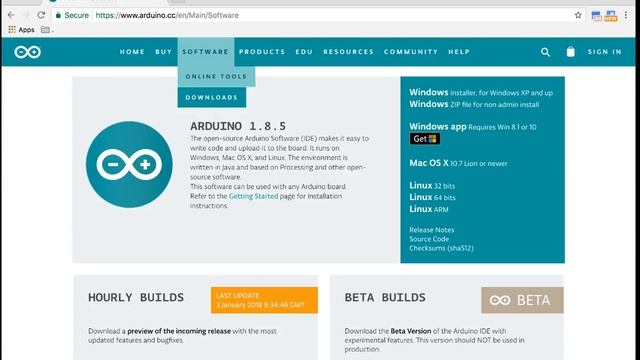Choose DOWNLOADS from Software dropdown
Viewport: 640px width, 360px height.
211,97
